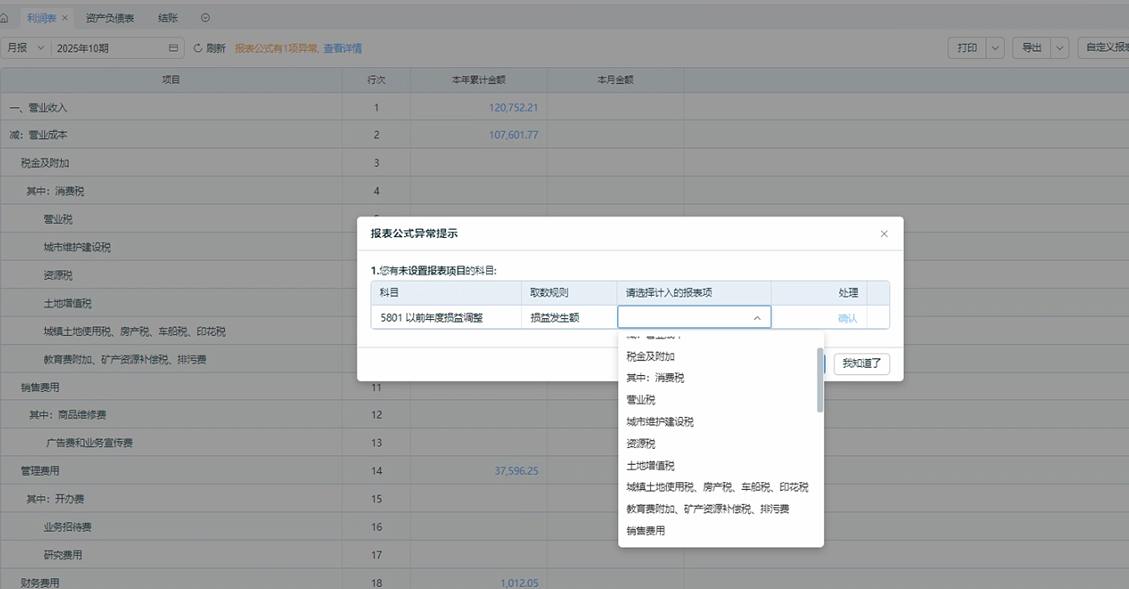Select 土地增值税 option in dropdown list
Image resolution: width=1129 pixels, height=589 pixels.
[x=650, y=465]
